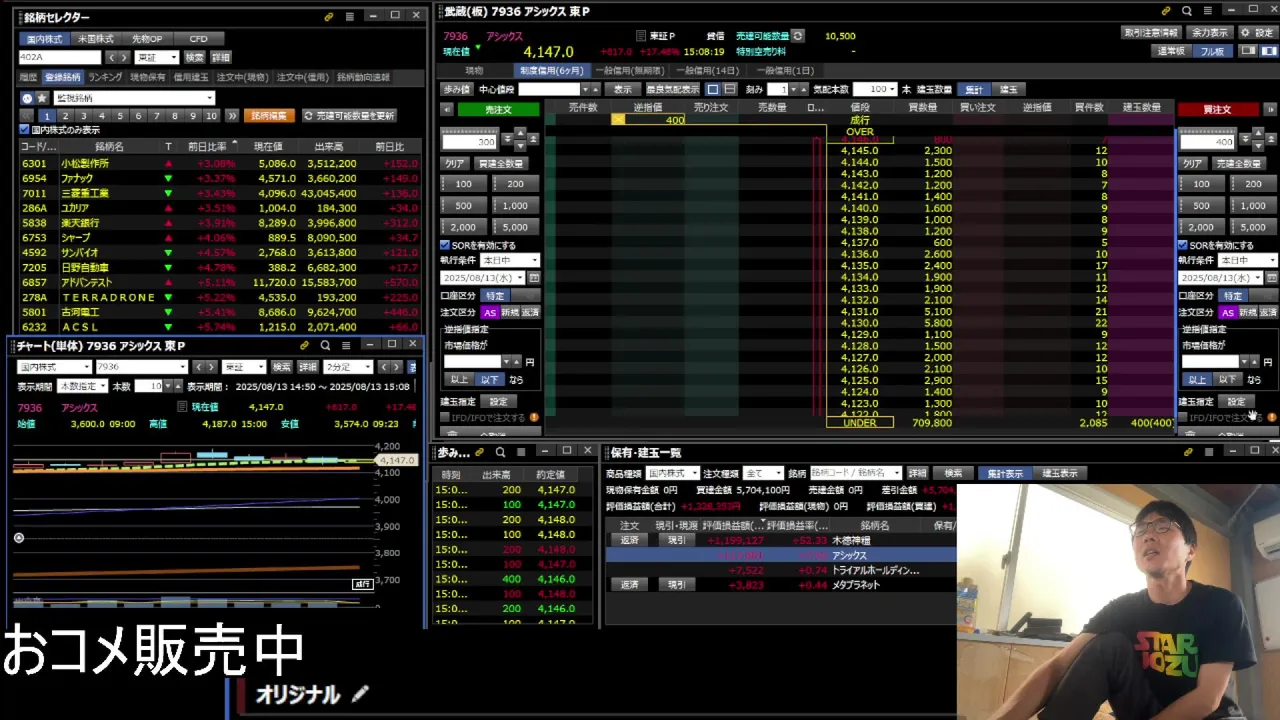Image resolution: width=1280 pixels, height=720 pixels.
Task: Open calendar icon beside buy-side date 2025/08/13
Action: [x=1272, y=278]
